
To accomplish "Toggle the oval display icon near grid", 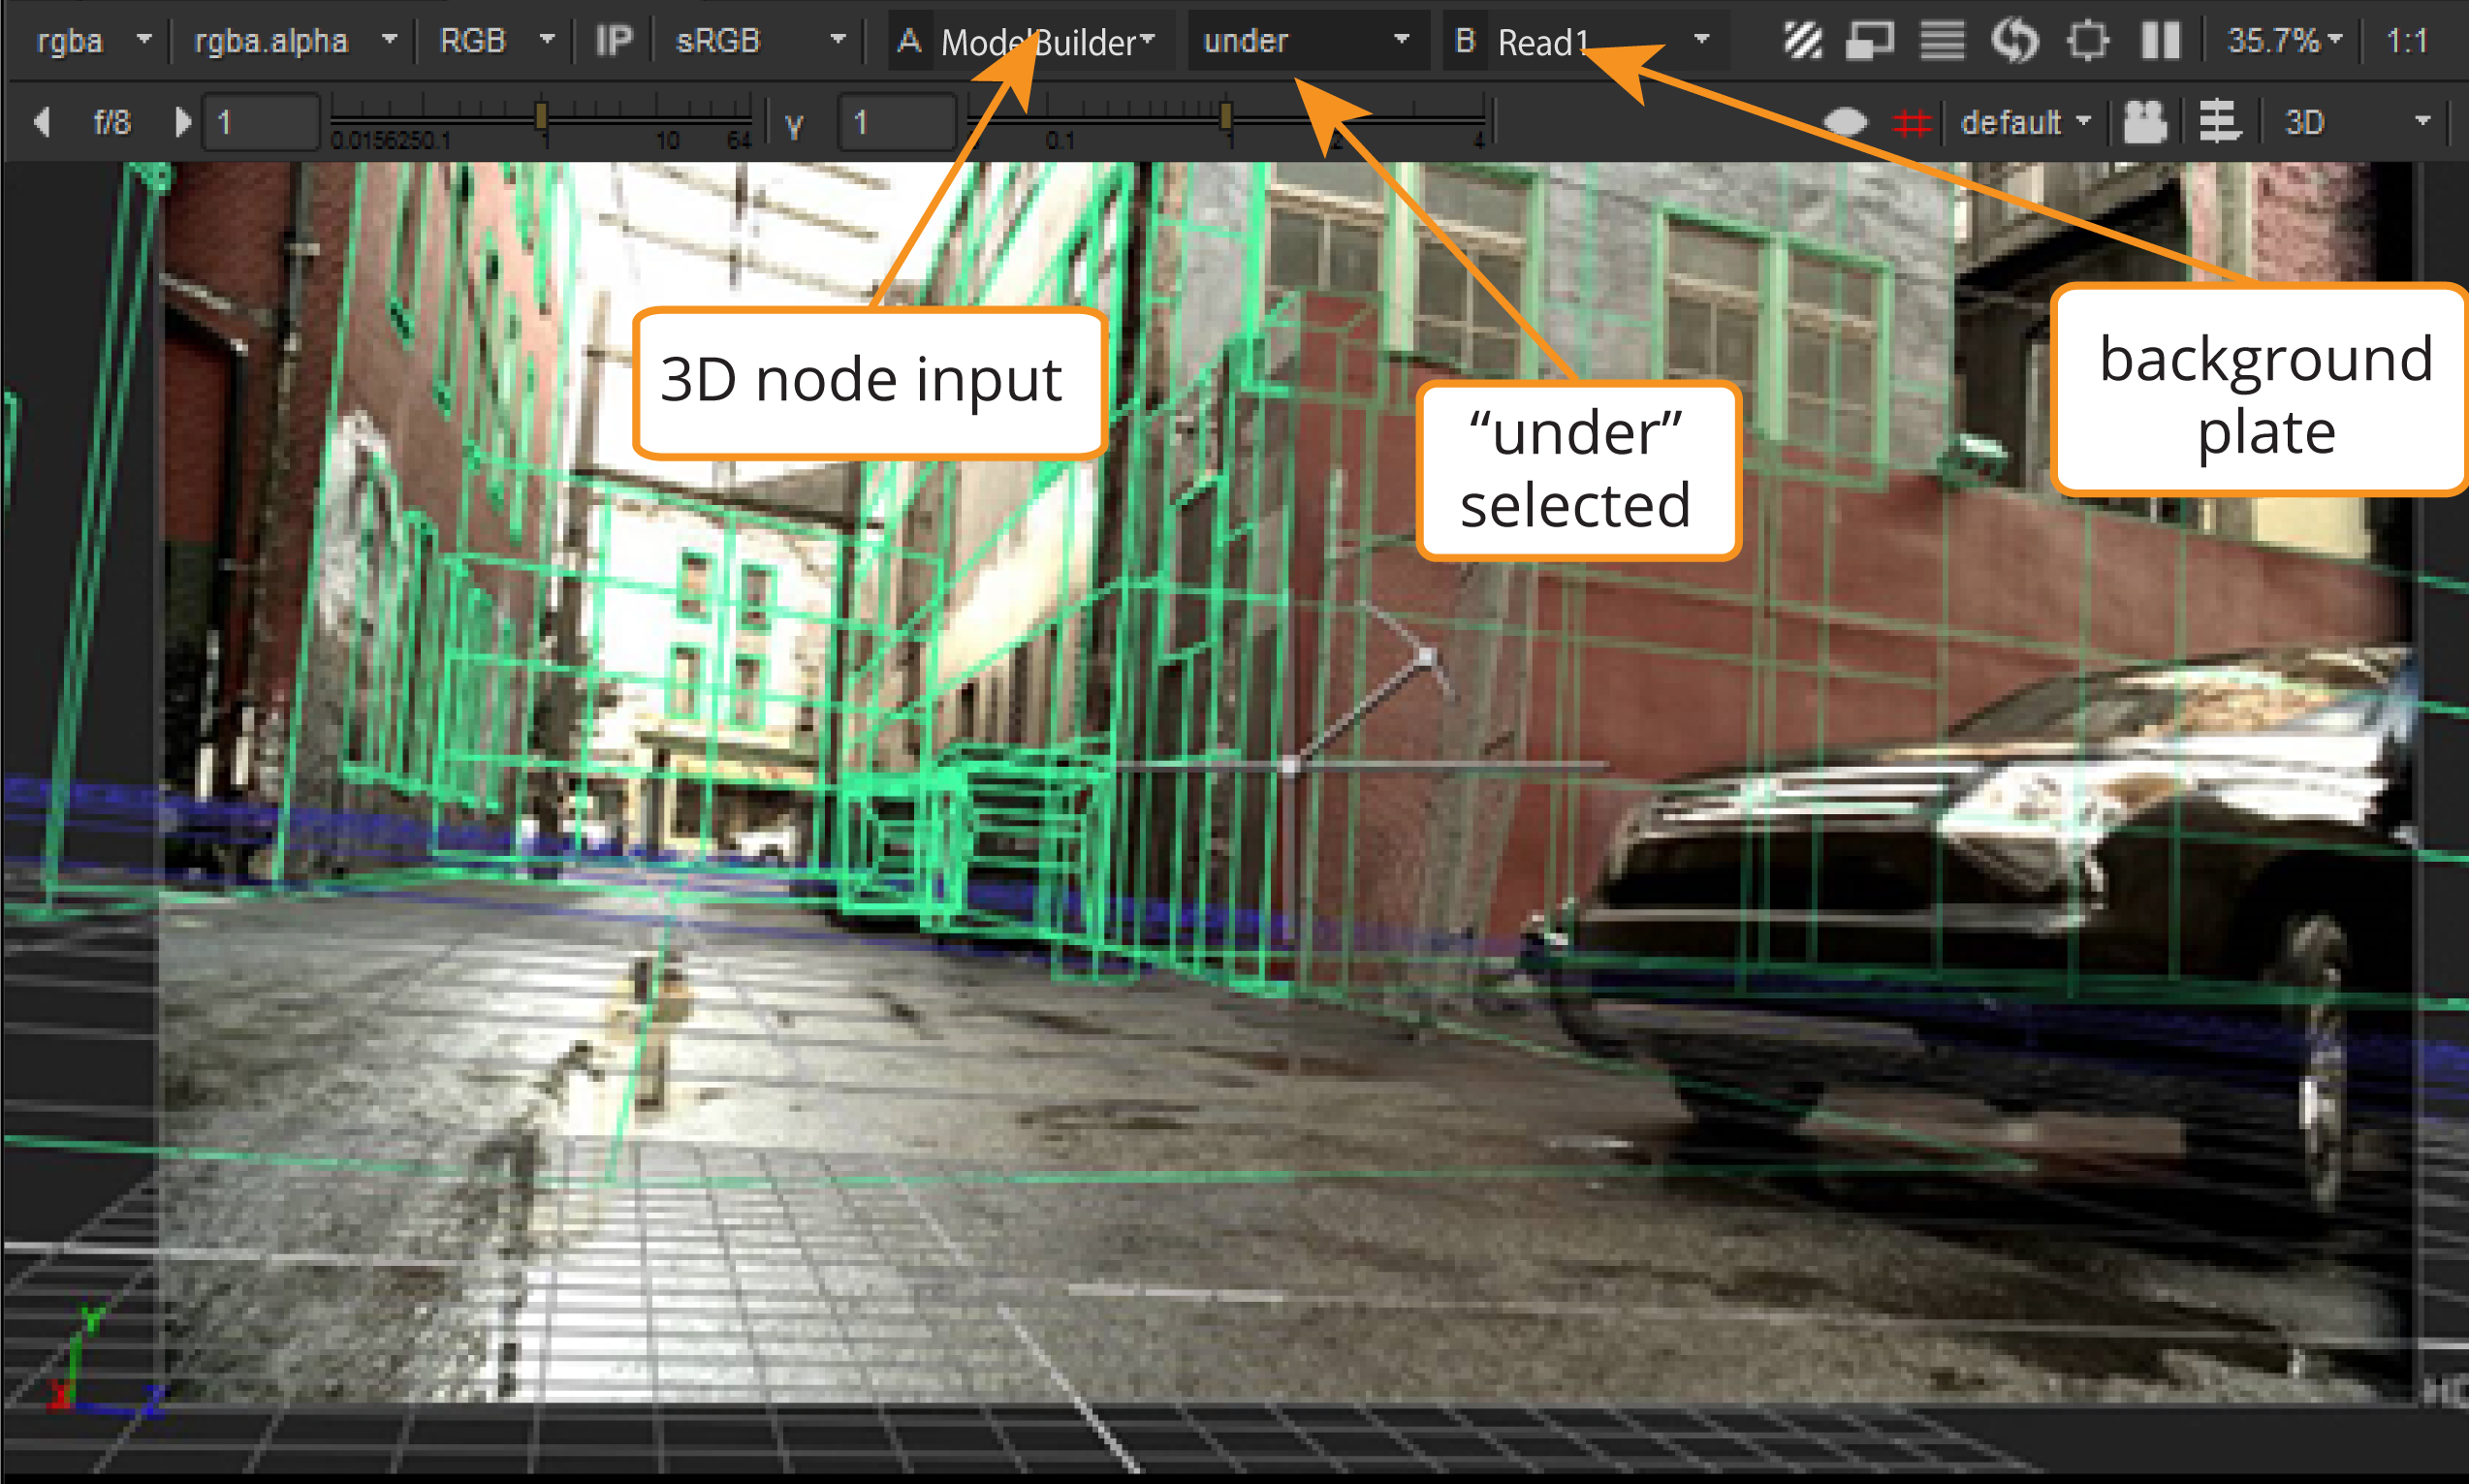I will tap(1845, 123).
